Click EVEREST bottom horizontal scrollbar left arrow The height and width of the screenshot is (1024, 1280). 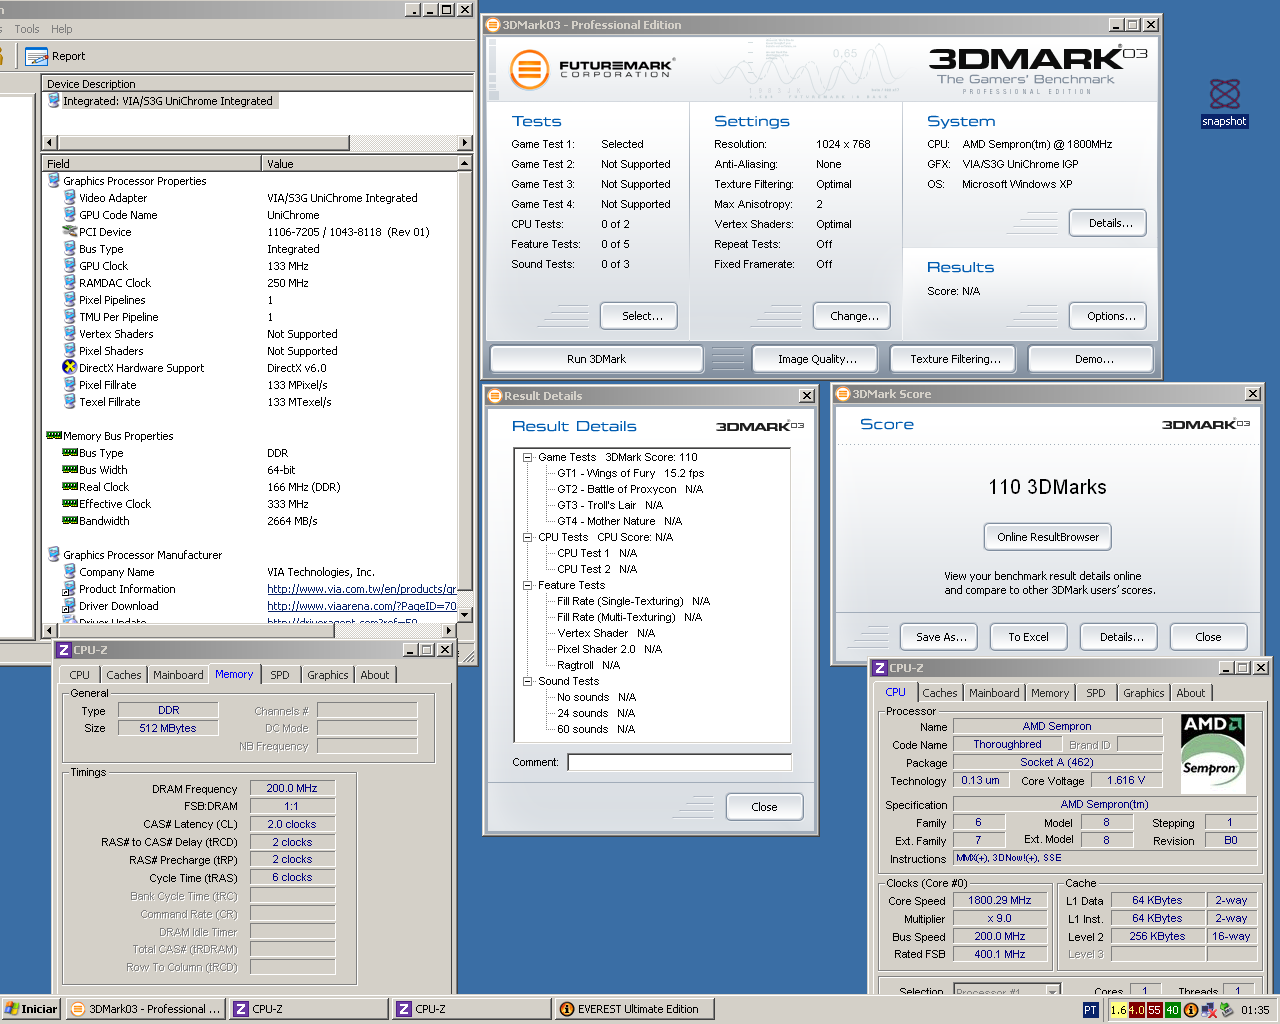[x=50, y=631]
